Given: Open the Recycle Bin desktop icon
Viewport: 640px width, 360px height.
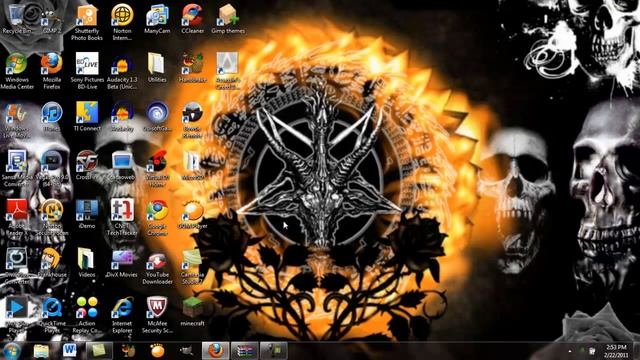Looking at the screenshot, I should [17, 18].
